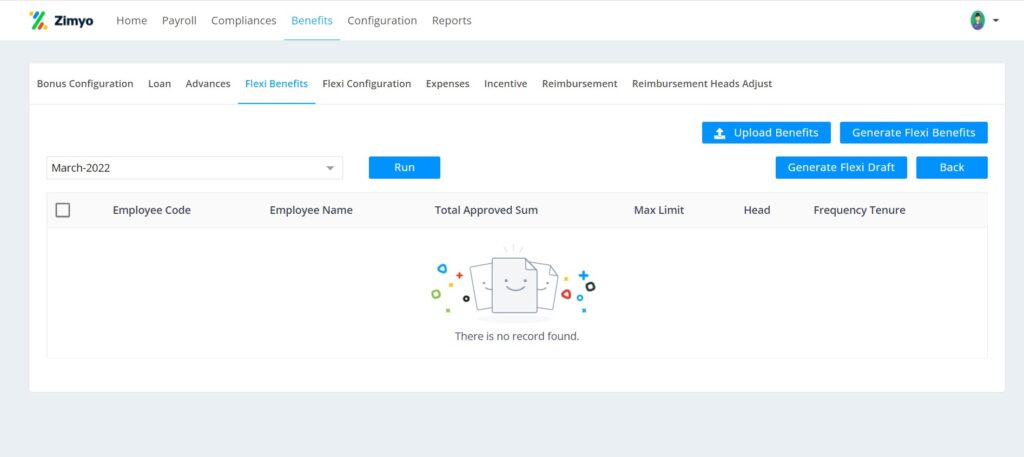
Task: Click the Head column header
Action: tap(757, 210)
